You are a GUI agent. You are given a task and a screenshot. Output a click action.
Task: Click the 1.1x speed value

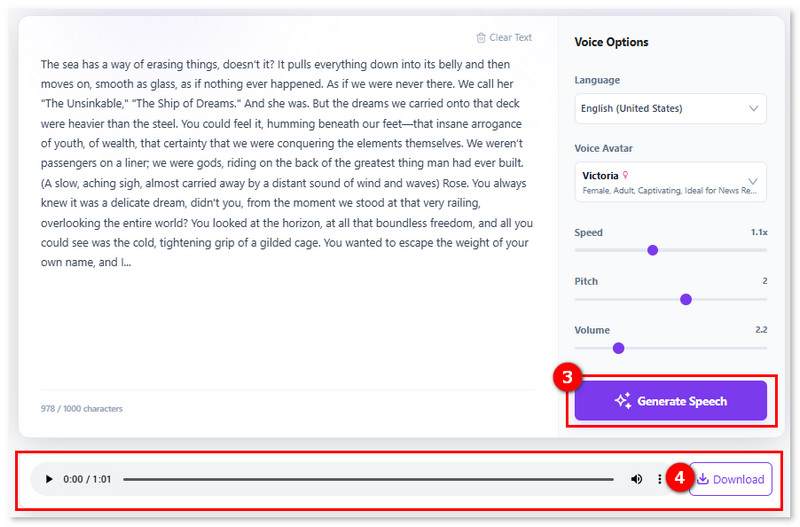[x=759, y=232]
